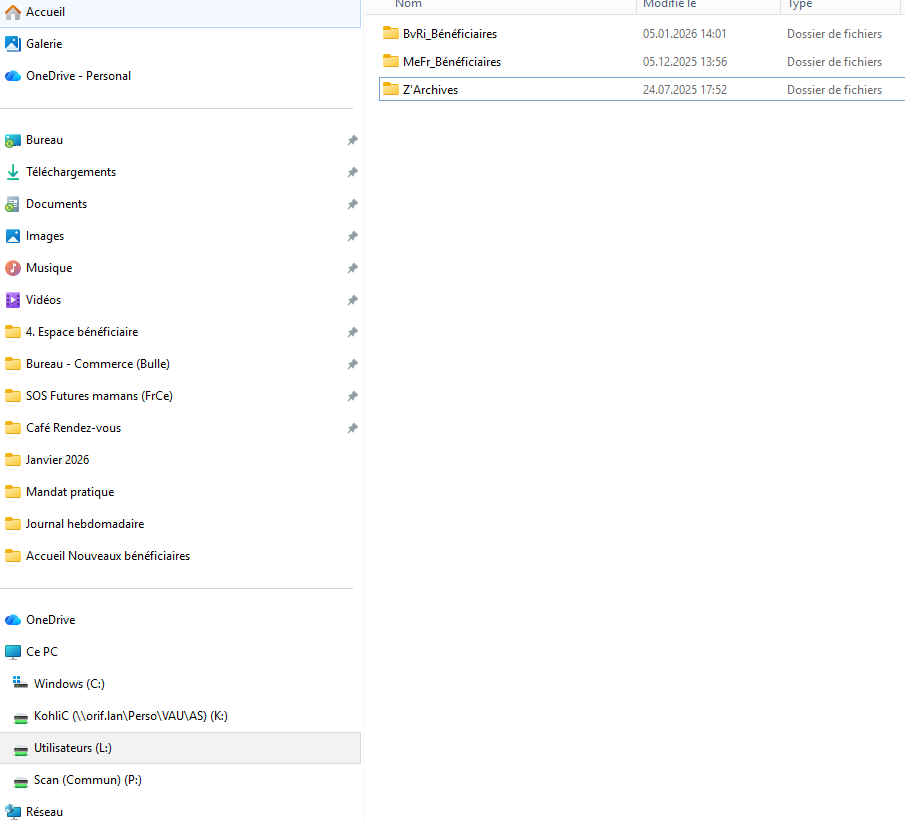This screenshot has width=905, height=822.
Task: Click the green Téléchargements download arrow icon
Action: (13, 172)
